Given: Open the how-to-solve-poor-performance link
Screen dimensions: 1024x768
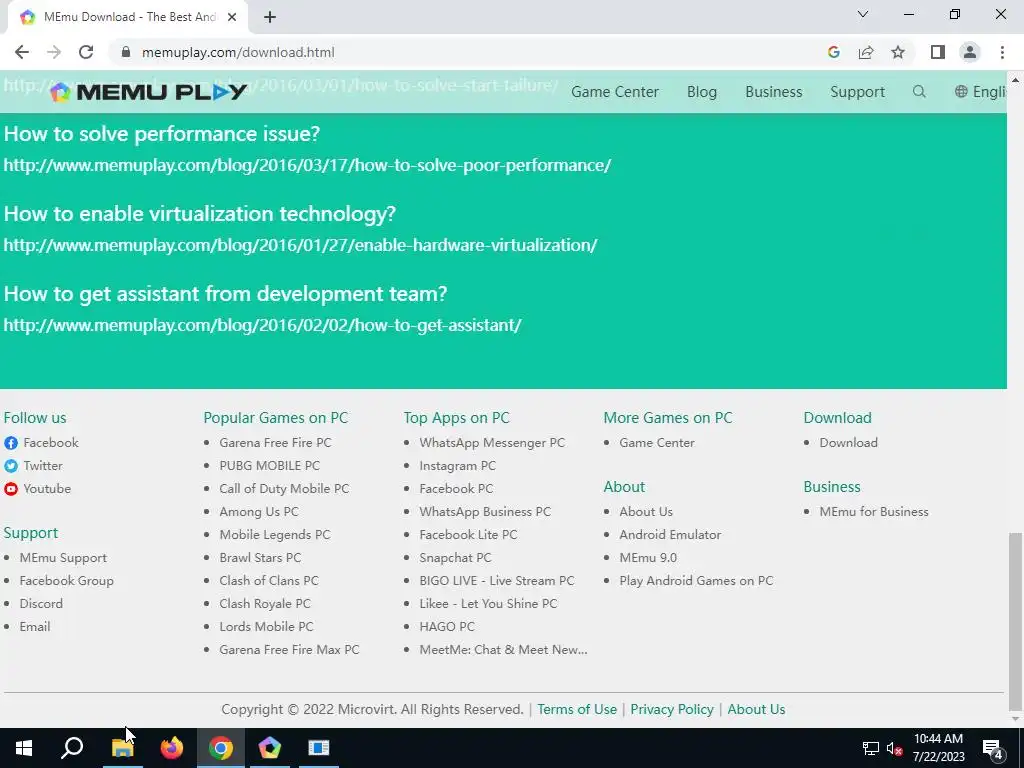Looking at the screenshot, I should coord(307,165).
